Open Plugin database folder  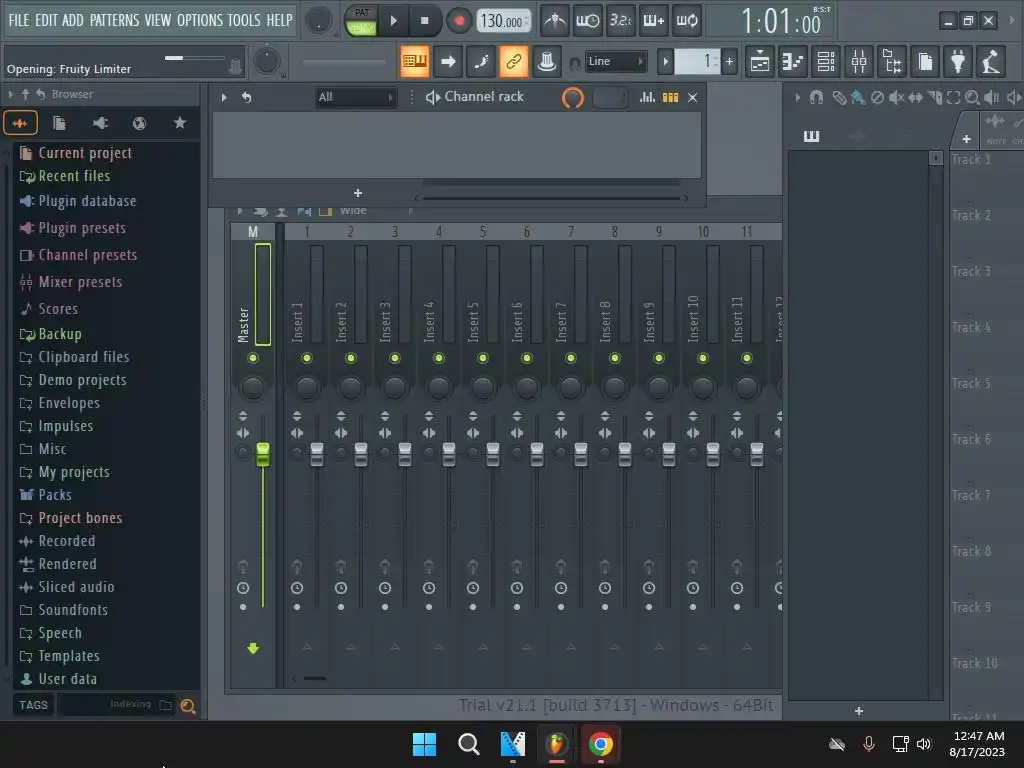tap(79, 201)
